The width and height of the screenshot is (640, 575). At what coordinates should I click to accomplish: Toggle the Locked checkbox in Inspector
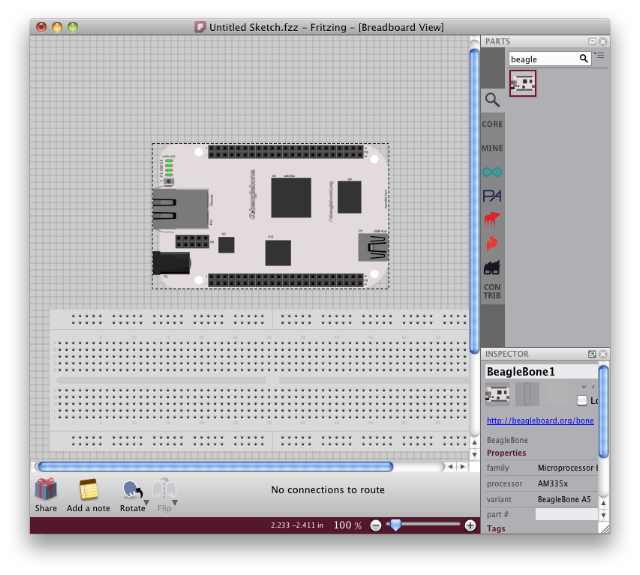[582, 400]
